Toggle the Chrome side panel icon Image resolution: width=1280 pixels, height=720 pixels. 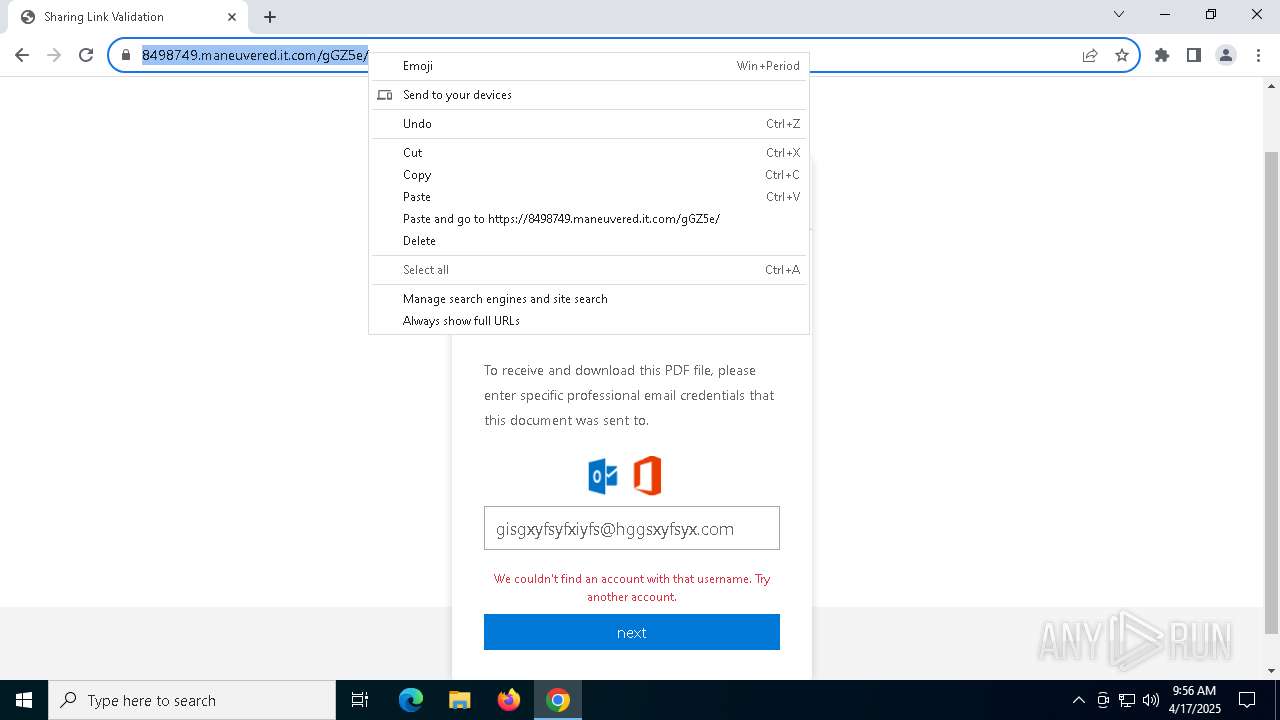pyautogui.click(x=1194, y=55)
